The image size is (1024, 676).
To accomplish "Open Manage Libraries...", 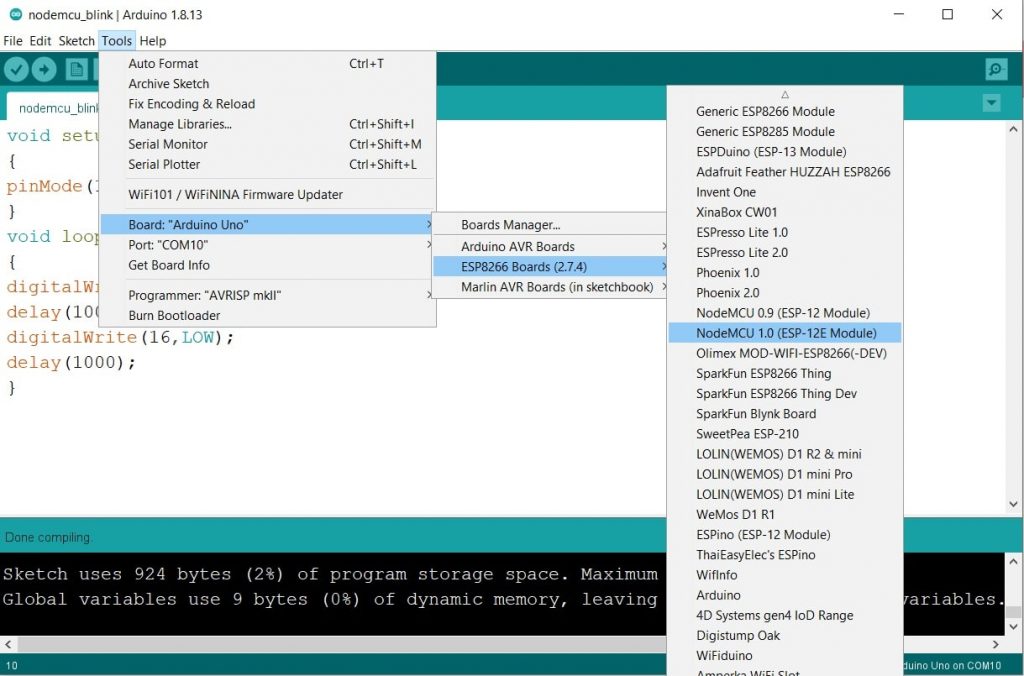I will [267, 124].
